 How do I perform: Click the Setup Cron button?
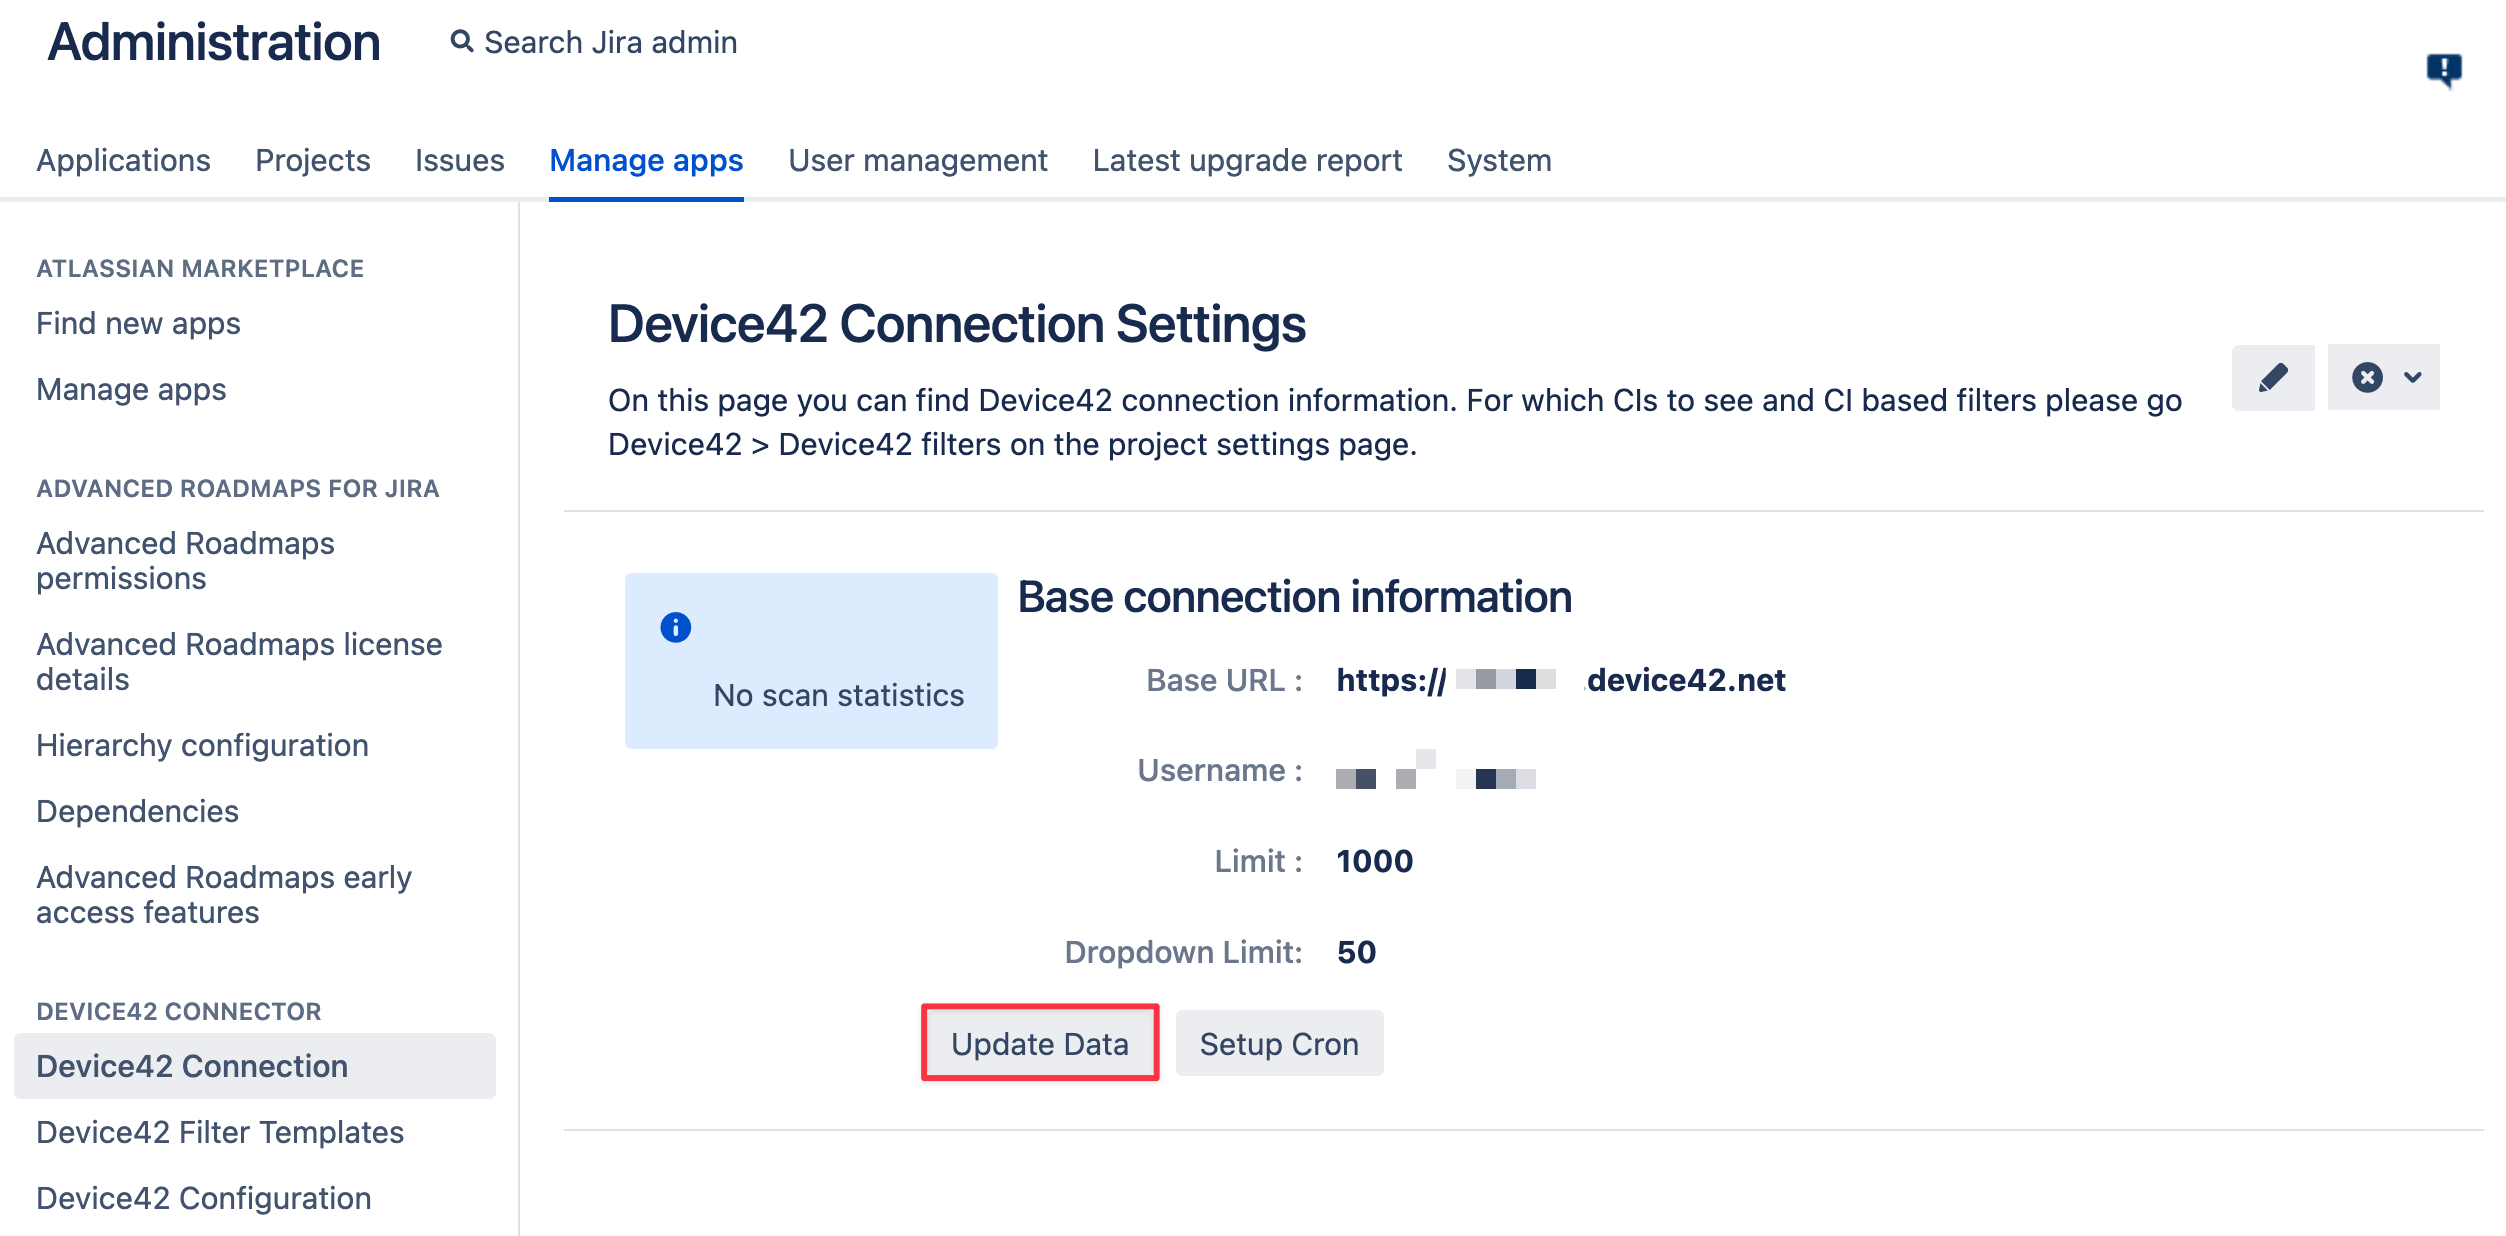tap(1279, 1043)
